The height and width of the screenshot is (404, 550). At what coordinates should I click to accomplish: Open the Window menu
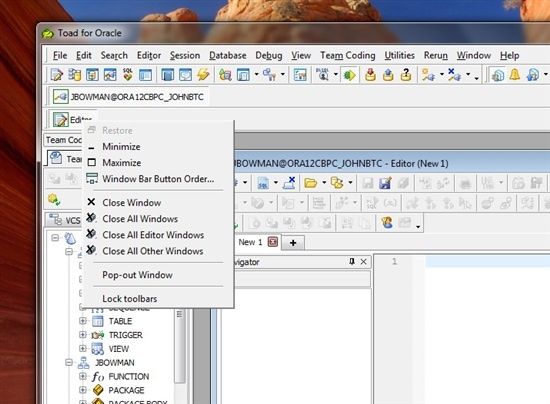474,55
